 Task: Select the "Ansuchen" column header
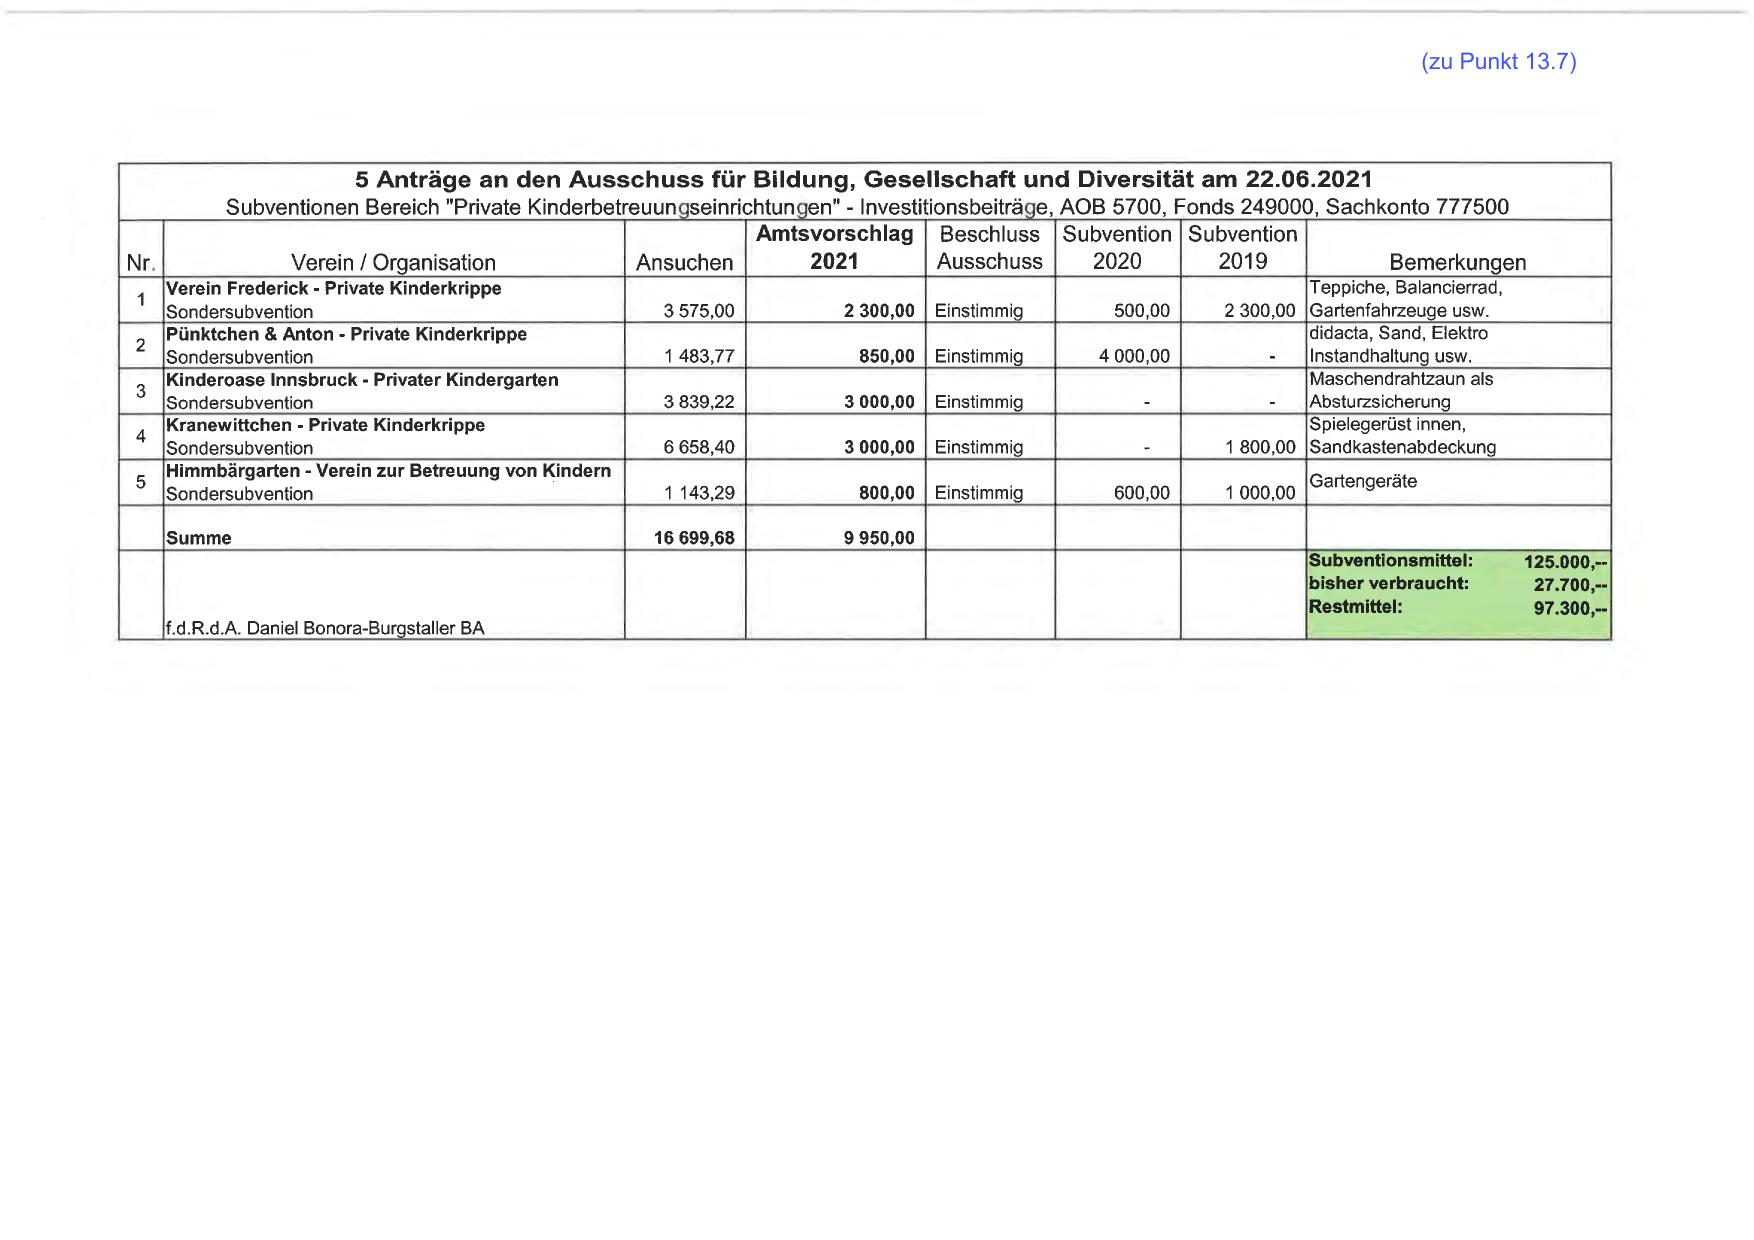pyautogui.click(x=684, y=262)
